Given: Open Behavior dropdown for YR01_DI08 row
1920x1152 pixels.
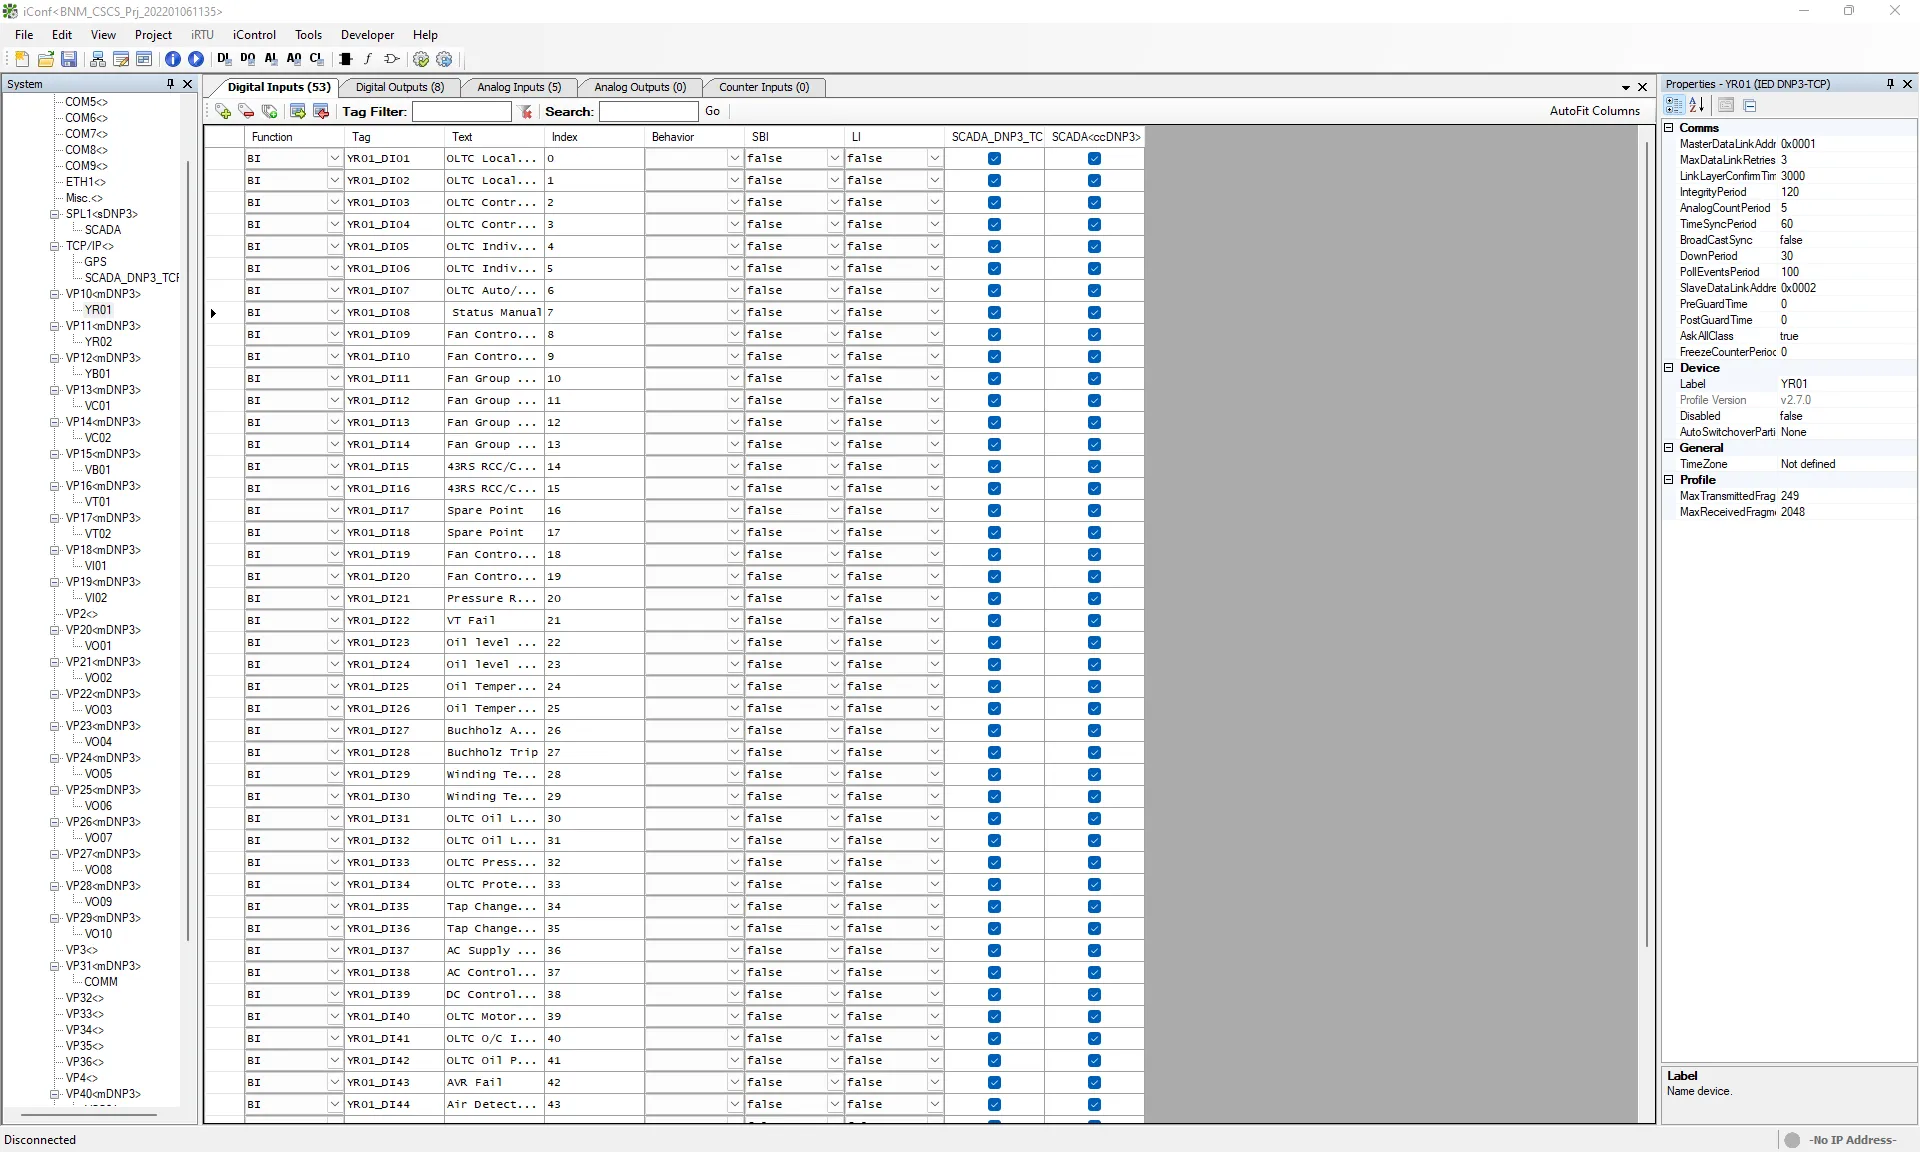Looking at the screenshot, I should 734,312.
